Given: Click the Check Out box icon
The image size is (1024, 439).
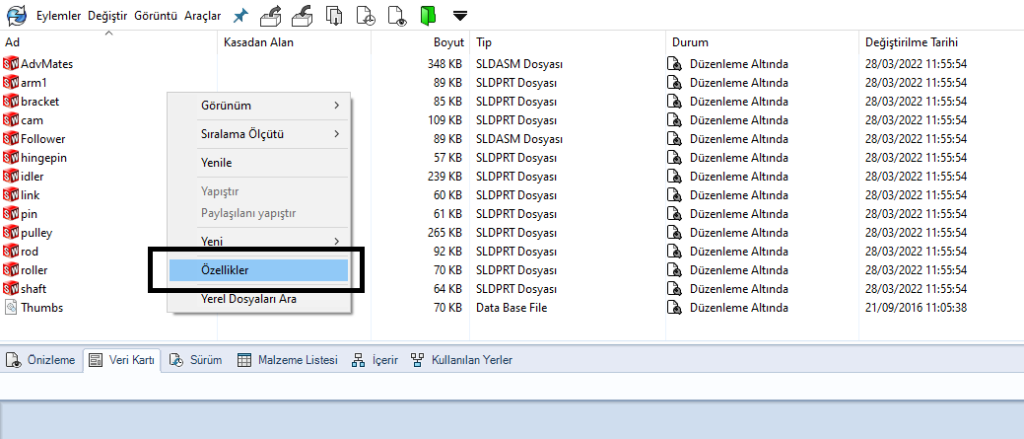Looking at the screenshot, I should coord(271,15).
